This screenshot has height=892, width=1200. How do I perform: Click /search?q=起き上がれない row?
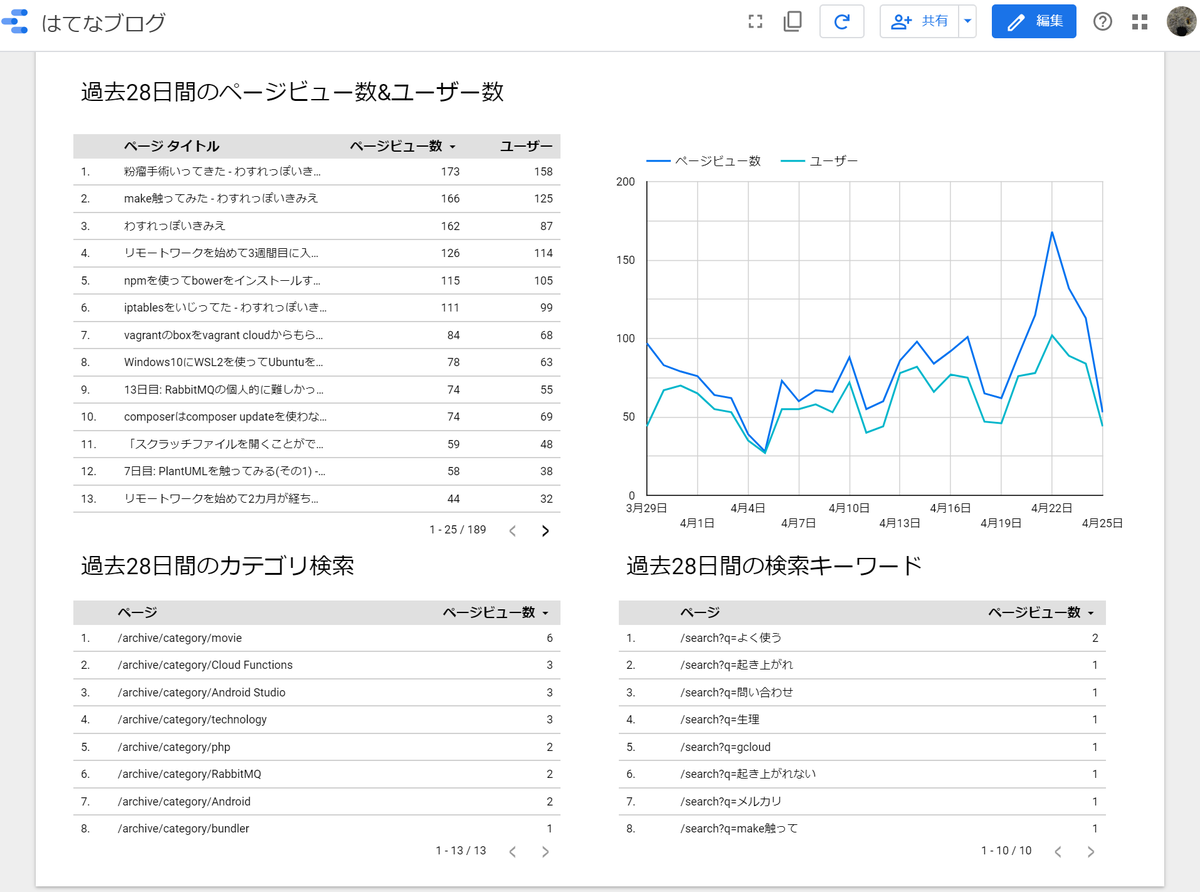[862, 774]
